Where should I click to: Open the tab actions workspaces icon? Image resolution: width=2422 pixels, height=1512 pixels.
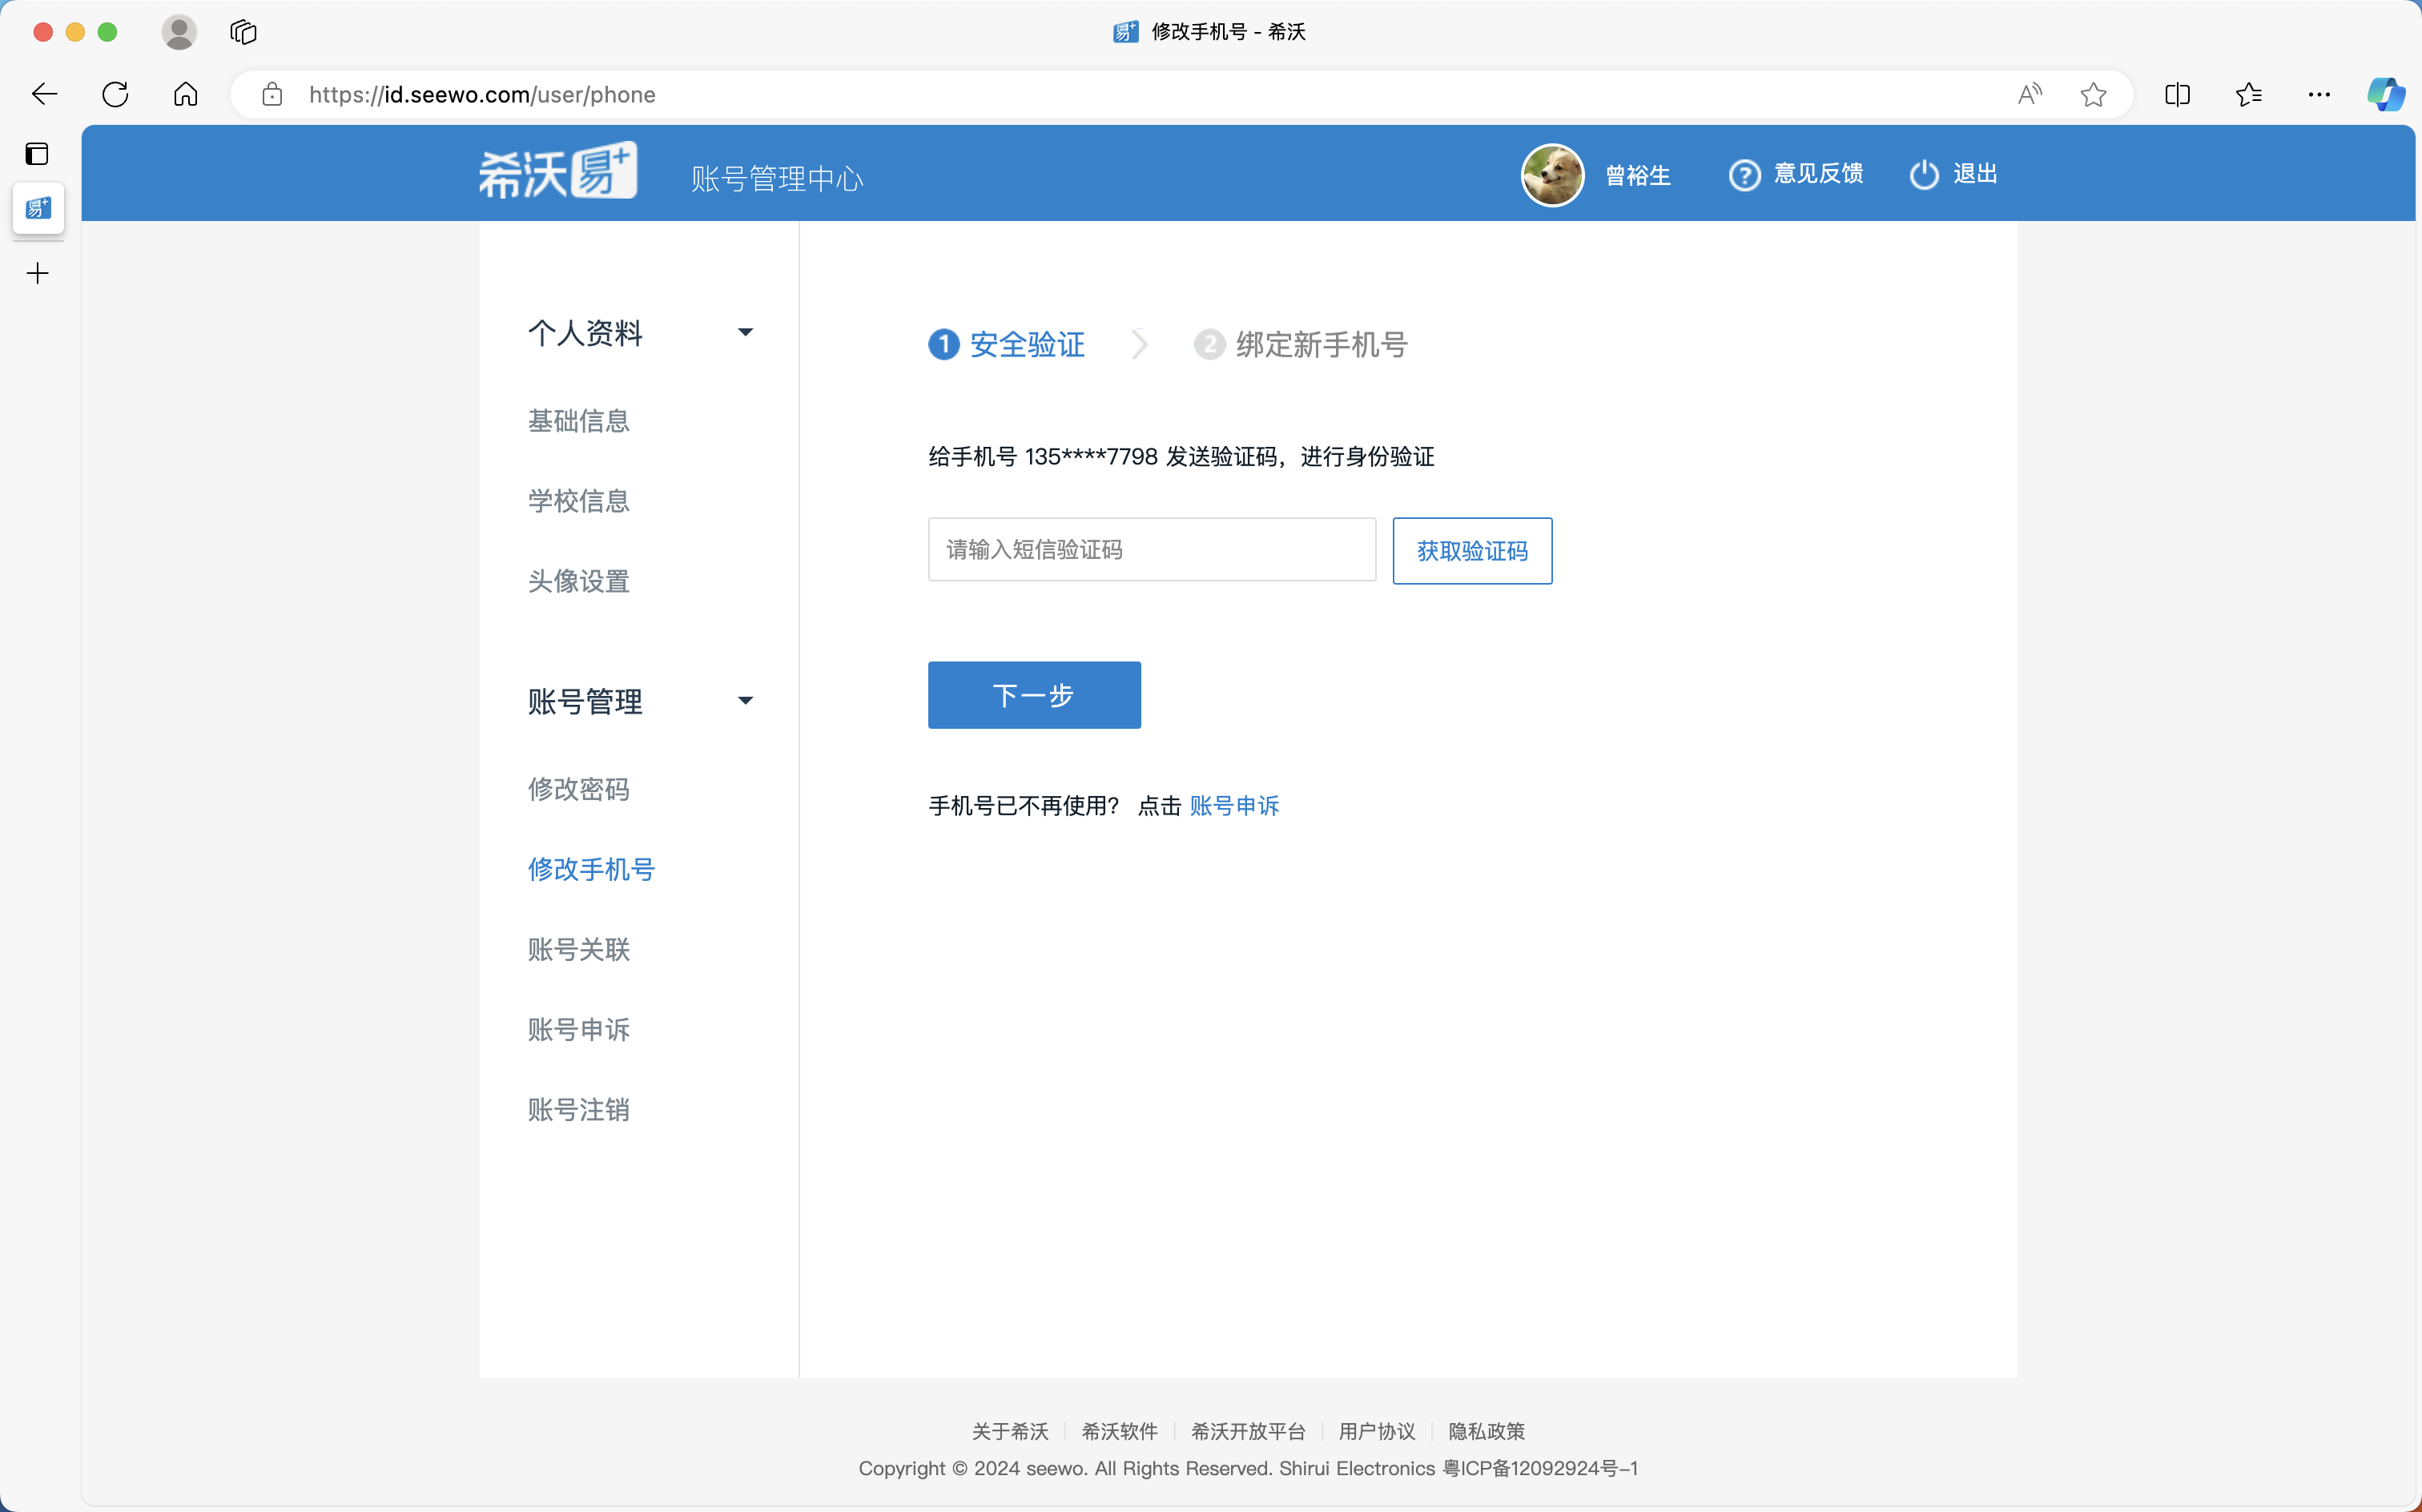click(243, 32)
